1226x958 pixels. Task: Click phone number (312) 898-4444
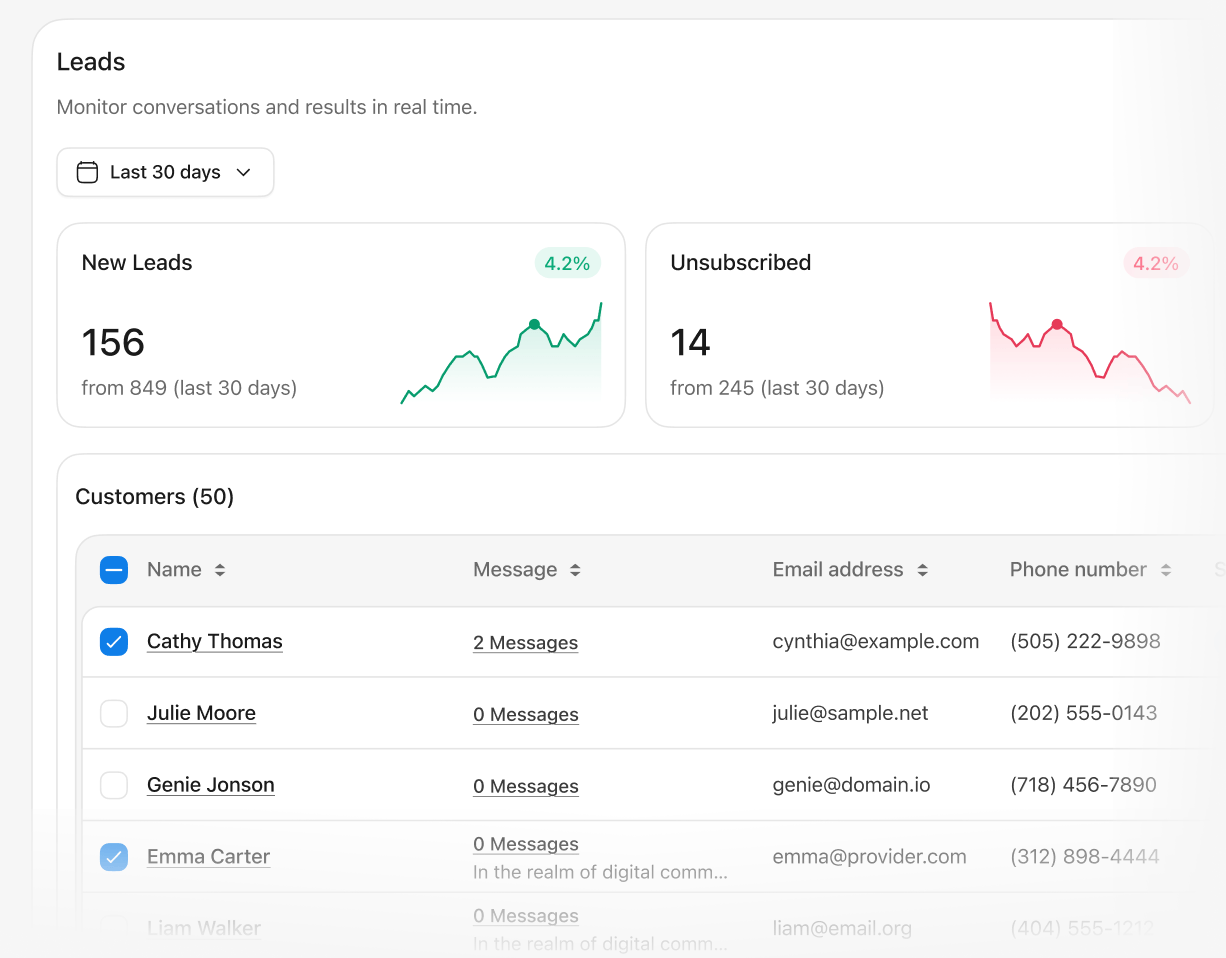pos(1085,857)
